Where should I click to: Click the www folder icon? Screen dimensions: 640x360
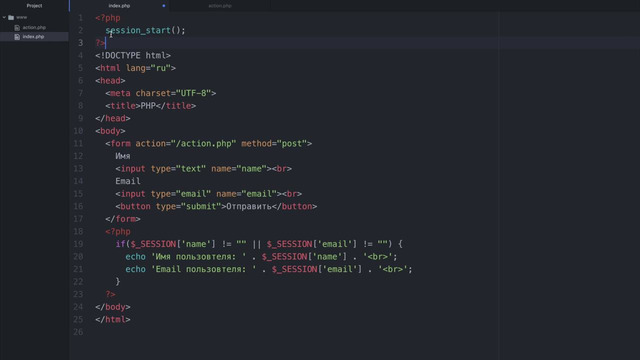[11, 18]
